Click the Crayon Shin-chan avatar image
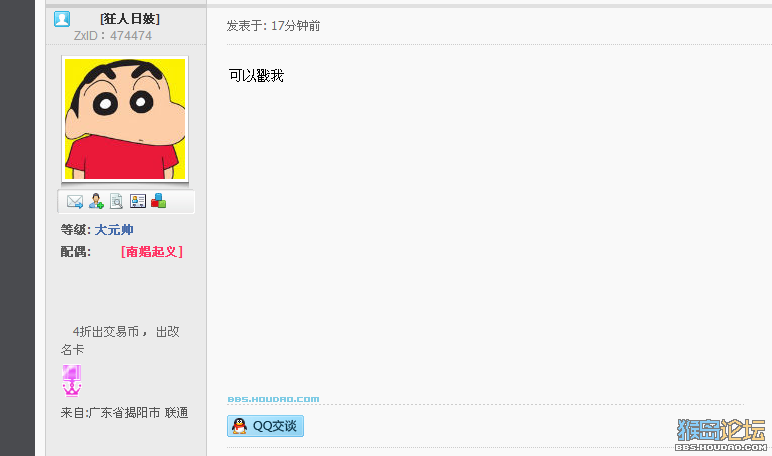This screenshot has height=456, width=772. click(x=125, y=119)
